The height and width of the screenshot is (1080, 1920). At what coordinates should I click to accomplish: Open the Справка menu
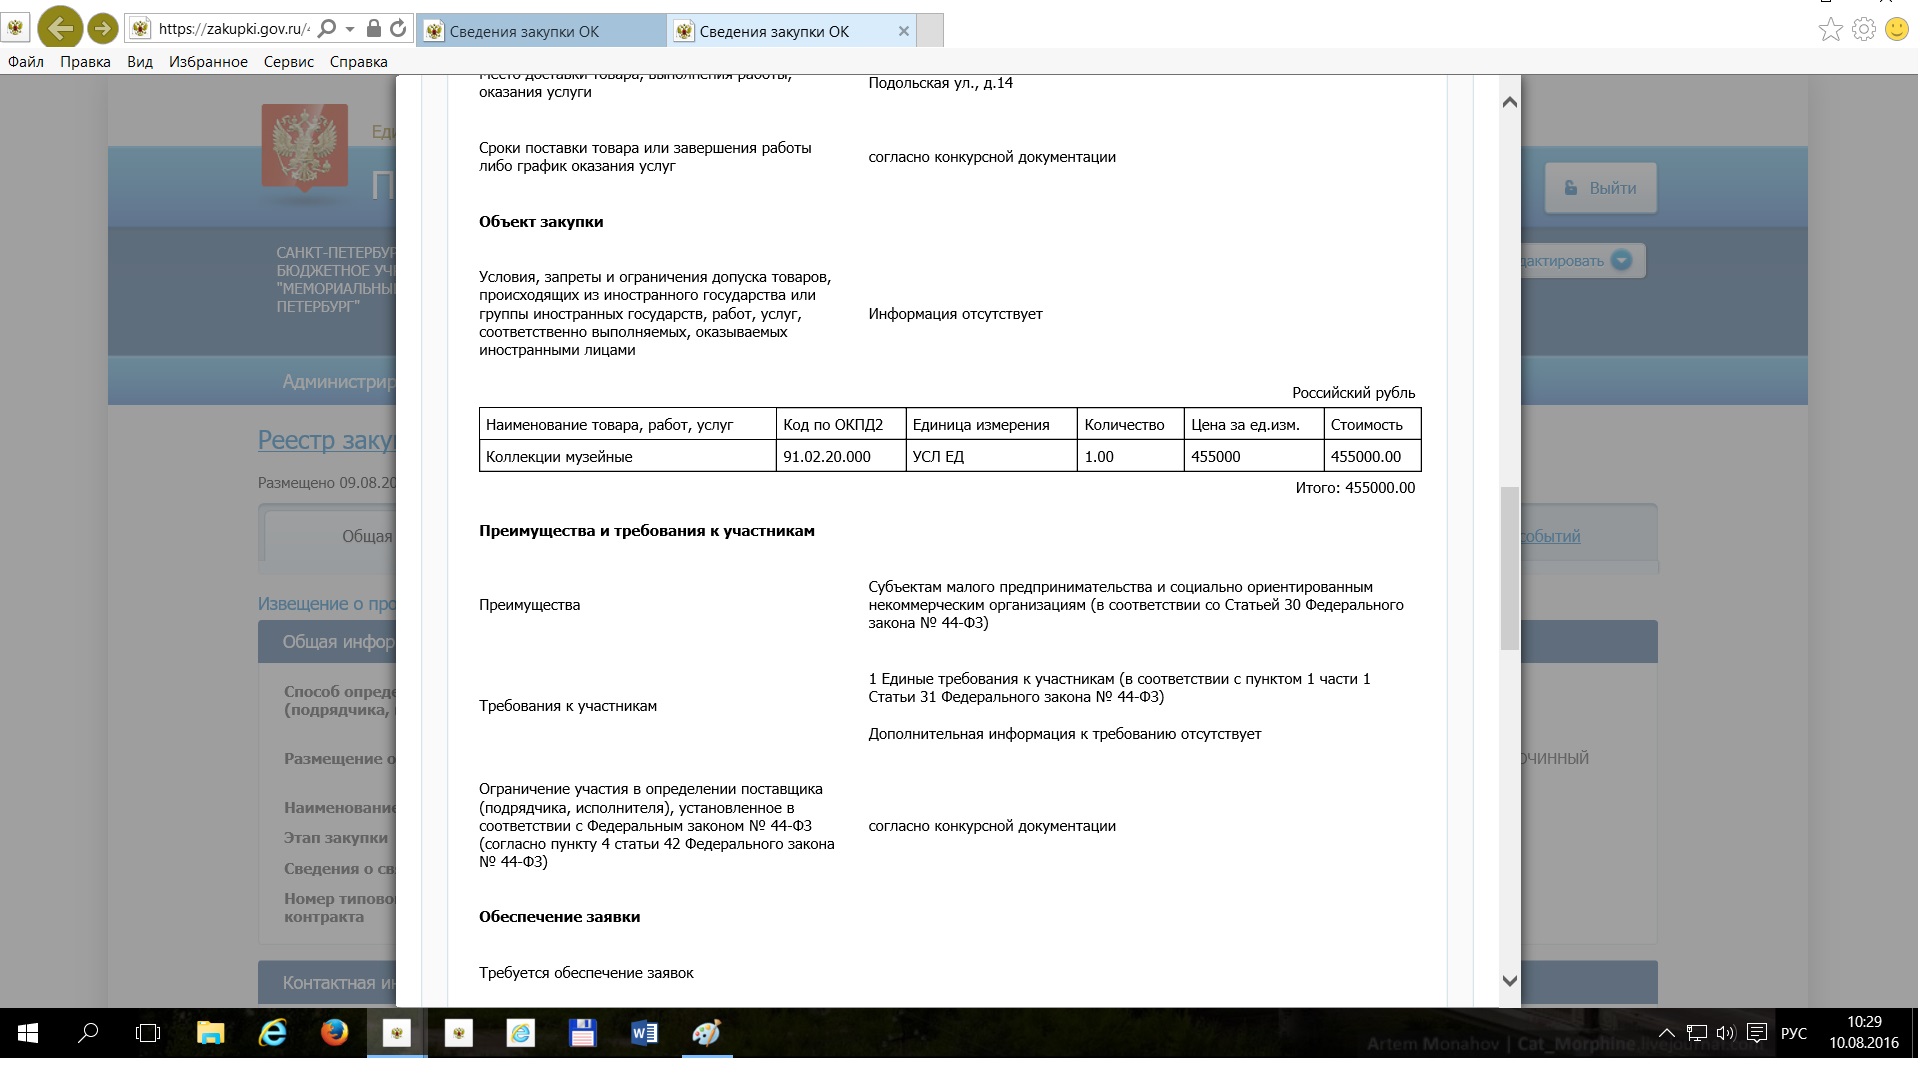point(358,62)
